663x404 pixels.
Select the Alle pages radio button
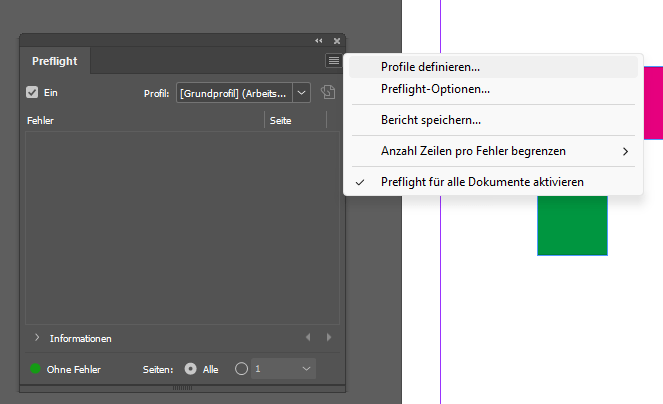(191, 369)
